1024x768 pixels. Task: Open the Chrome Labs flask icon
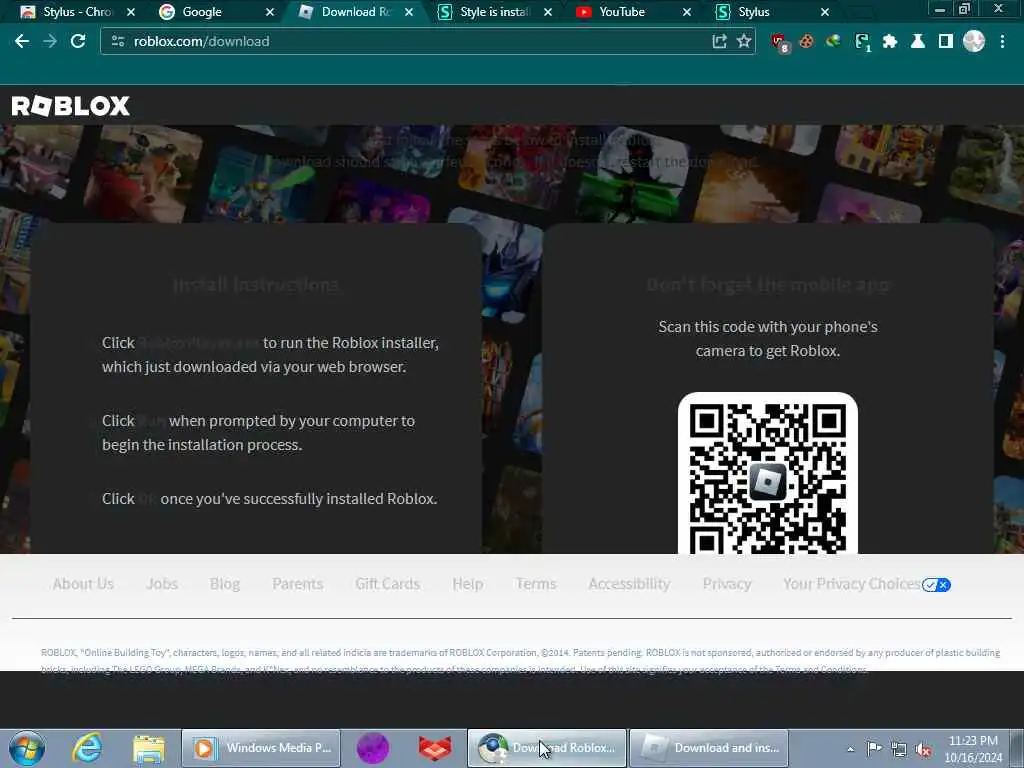tap(918, 42)
